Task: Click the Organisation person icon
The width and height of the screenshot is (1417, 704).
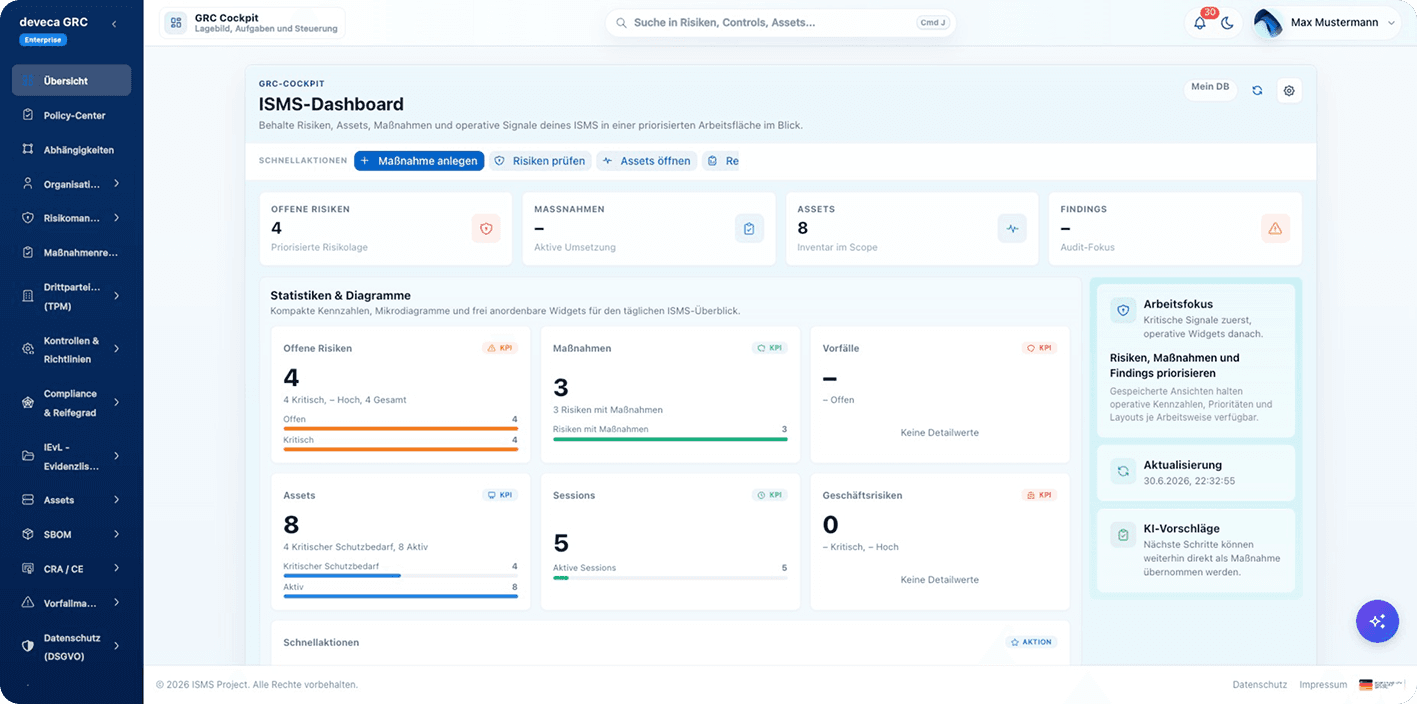Action: (x=28, y=184)
